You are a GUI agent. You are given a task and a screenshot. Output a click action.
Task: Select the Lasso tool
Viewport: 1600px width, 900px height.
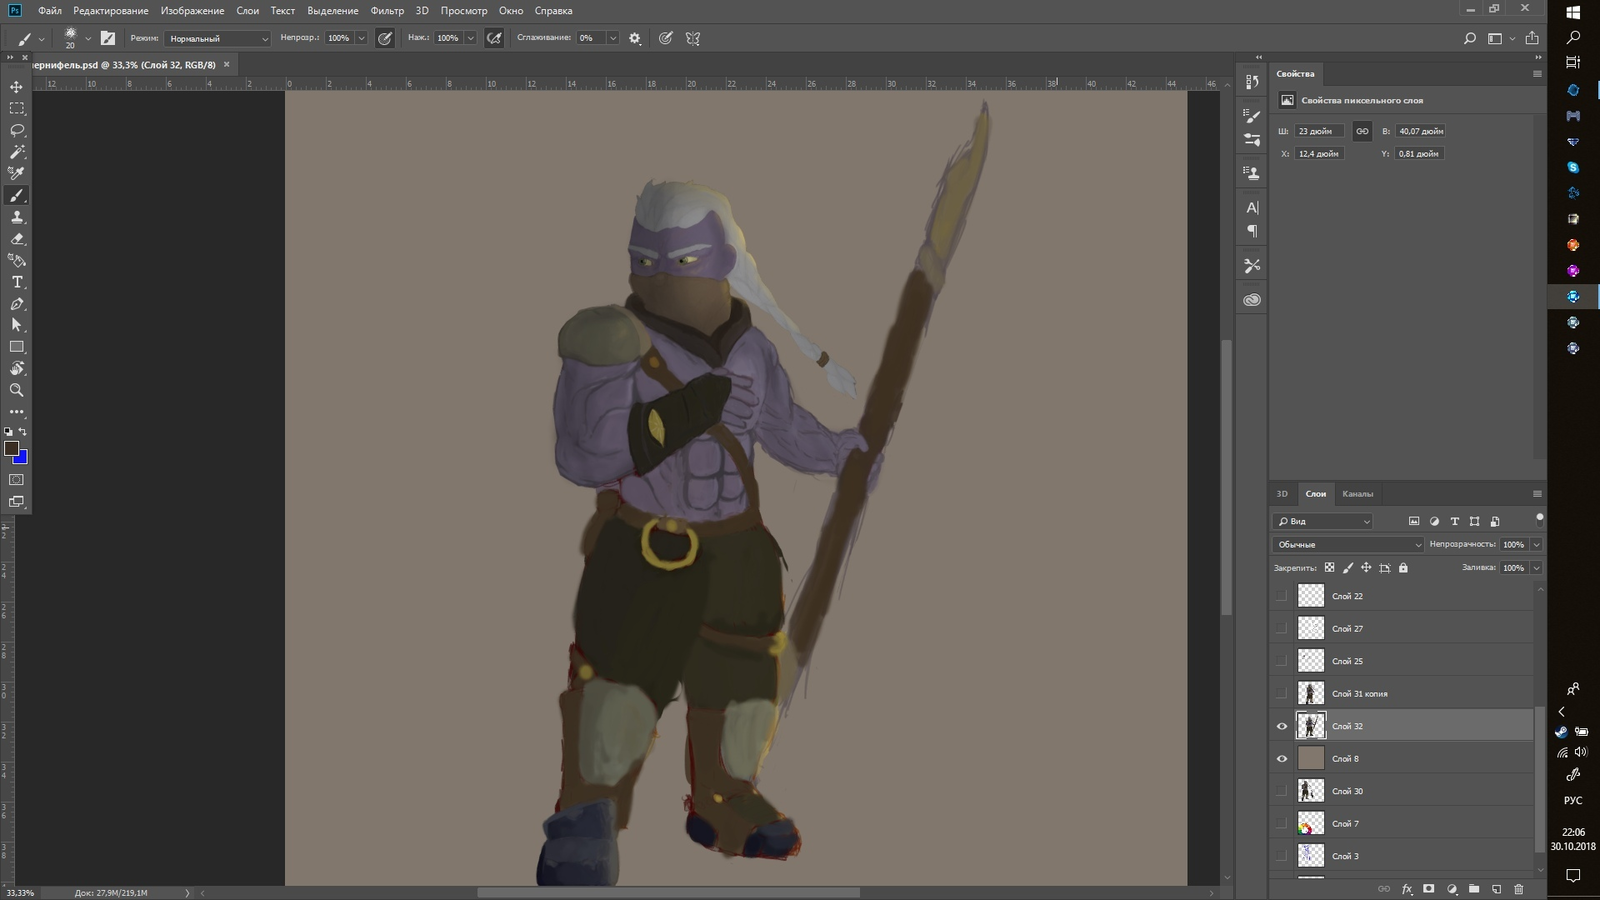16,130
